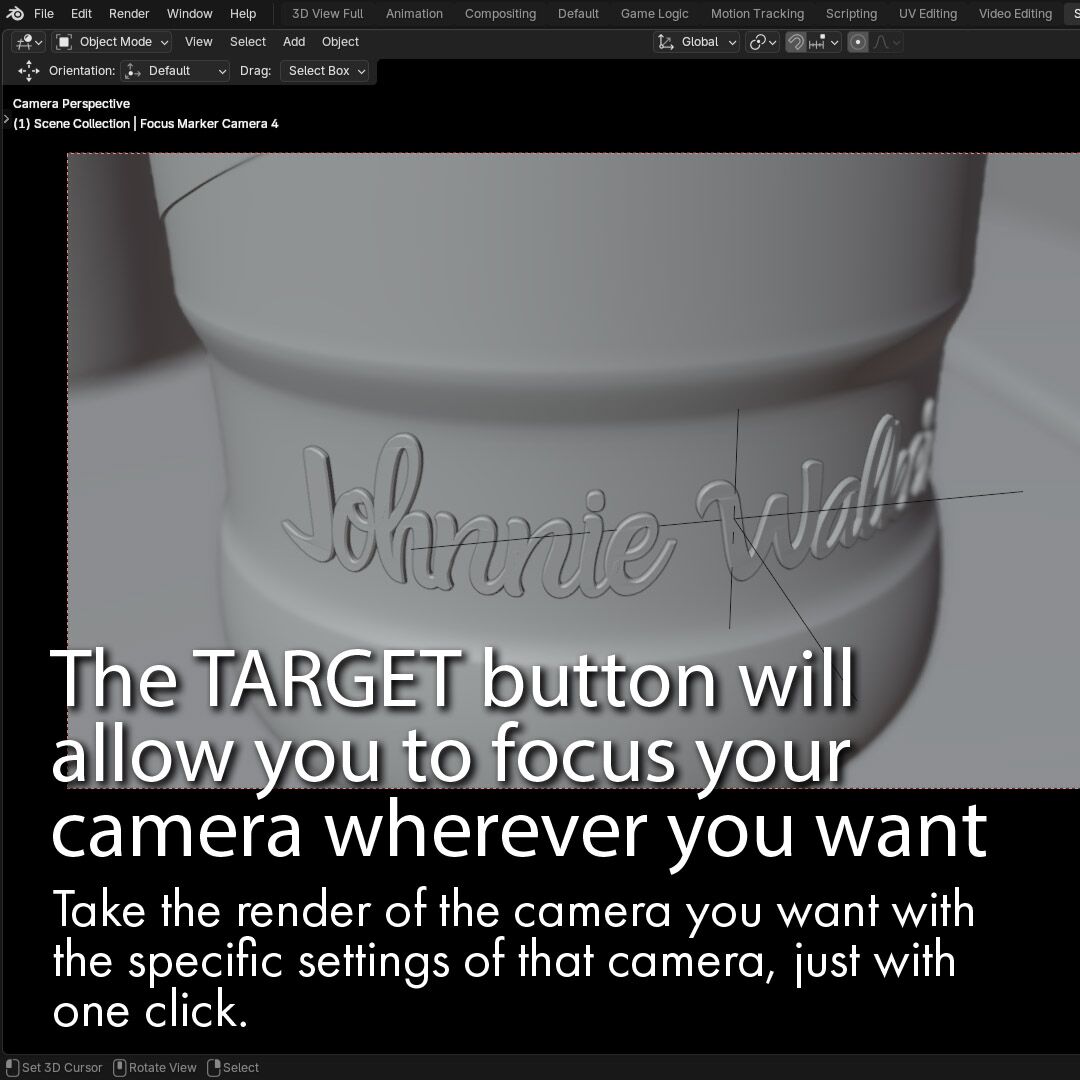Expand the Orientation Default dropdown

(x=176, y=71)
